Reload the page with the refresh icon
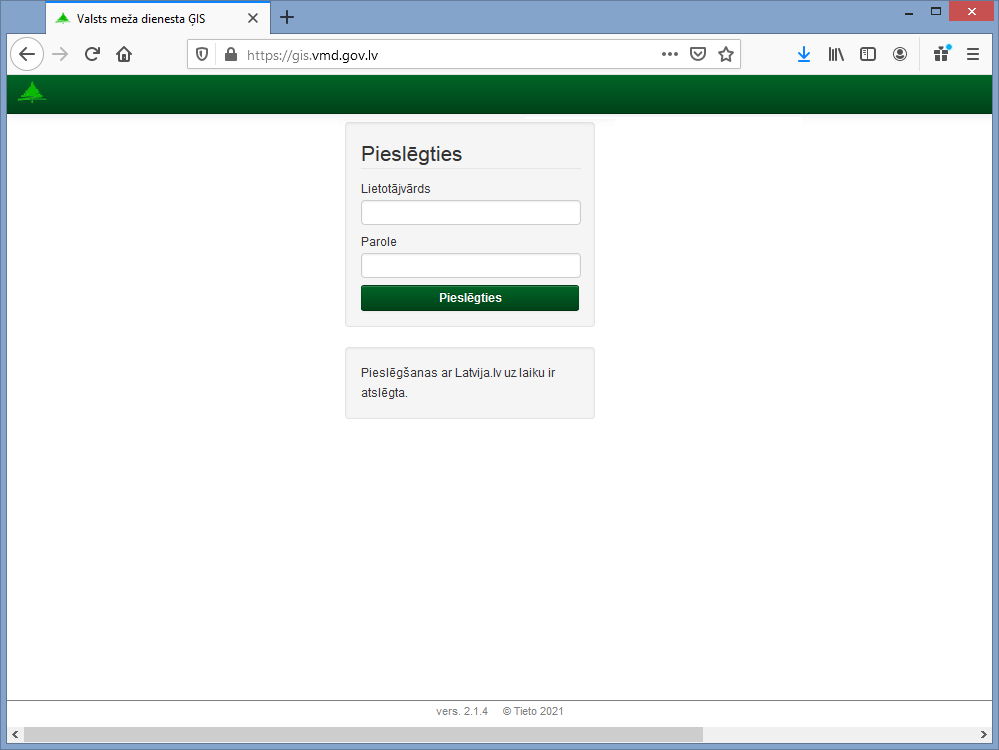The height and width of the screenshot is (750, 999). (92, 55)
